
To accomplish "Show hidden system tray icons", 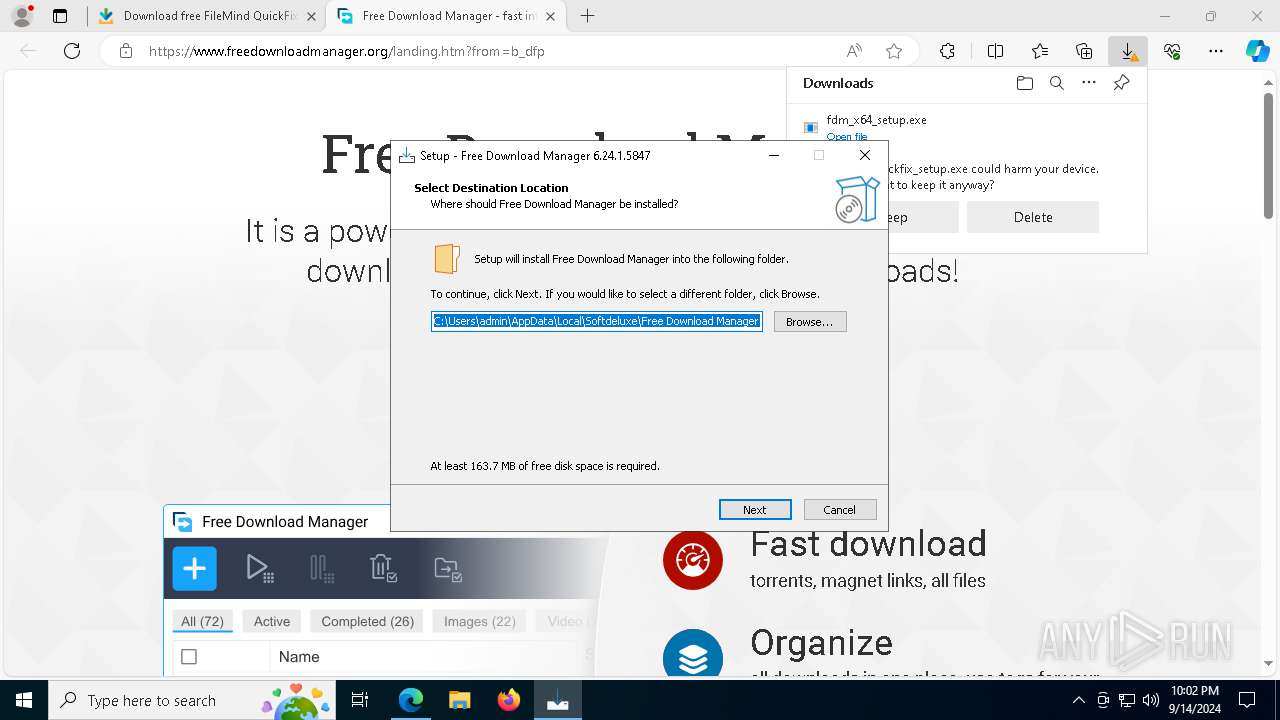I will [x=1079, y=700].
